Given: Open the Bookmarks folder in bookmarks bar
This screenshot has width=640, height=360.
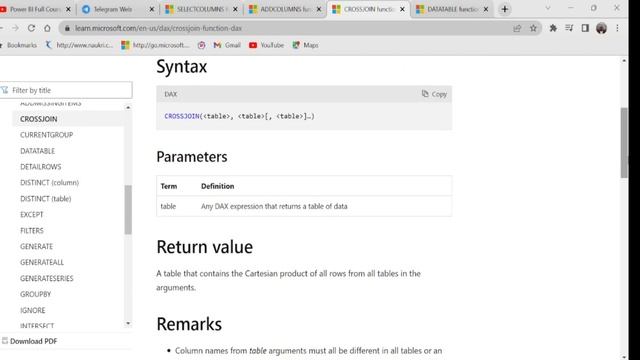Looking at the screenshot, I should click(x=18, y=45).
